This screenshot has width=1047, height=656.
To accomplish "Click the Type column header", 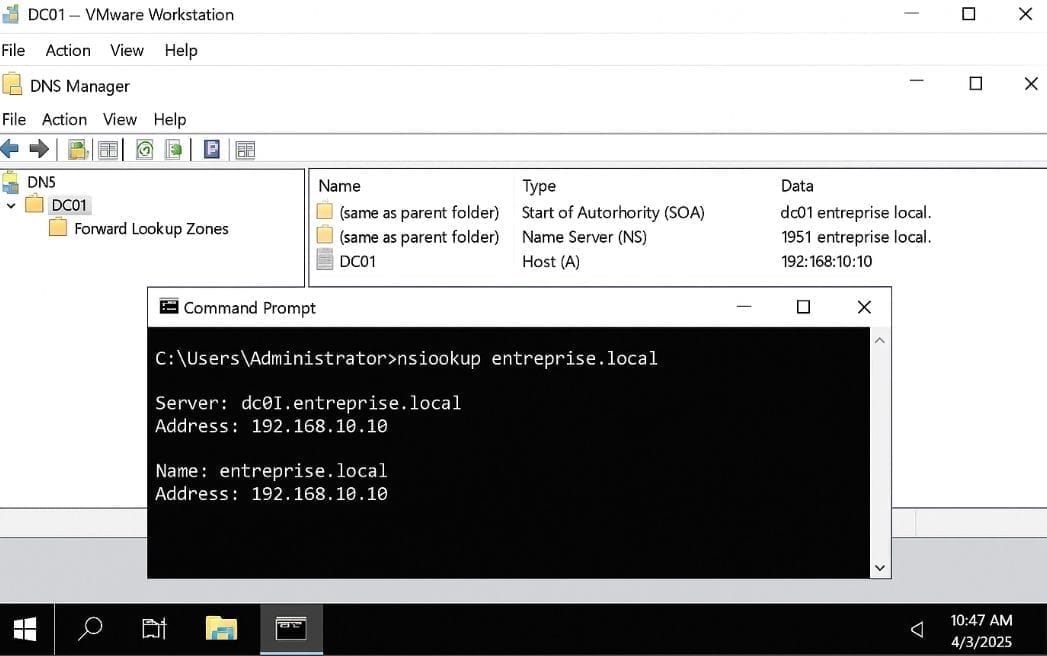I will (x=539, y=186).
